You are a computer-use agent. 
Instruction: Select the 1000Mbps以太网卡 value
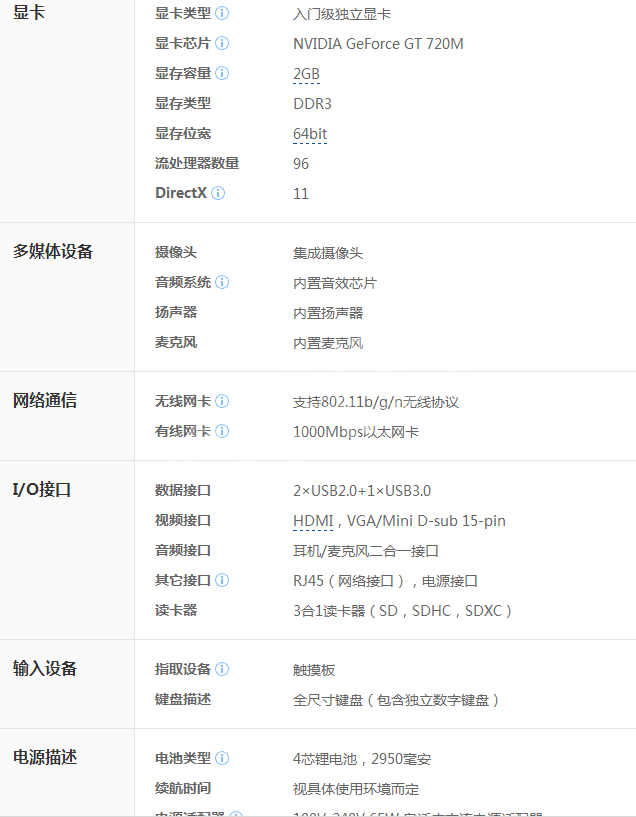[356, 432]
